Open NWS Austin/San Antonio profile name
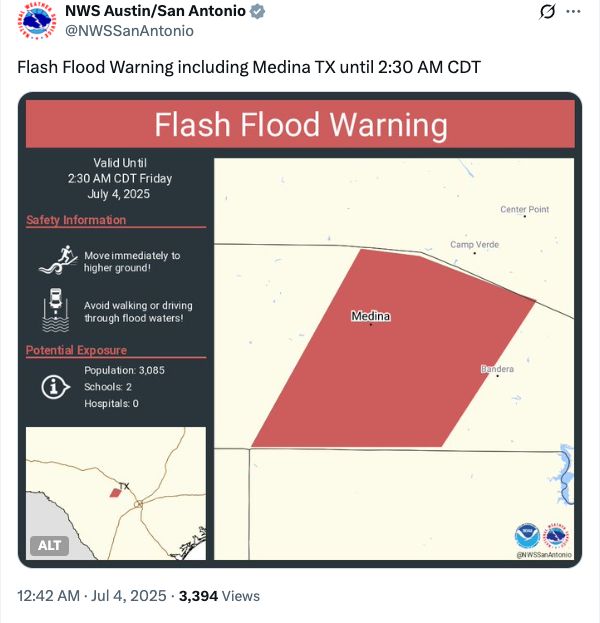600x623 pixels. 155,11
